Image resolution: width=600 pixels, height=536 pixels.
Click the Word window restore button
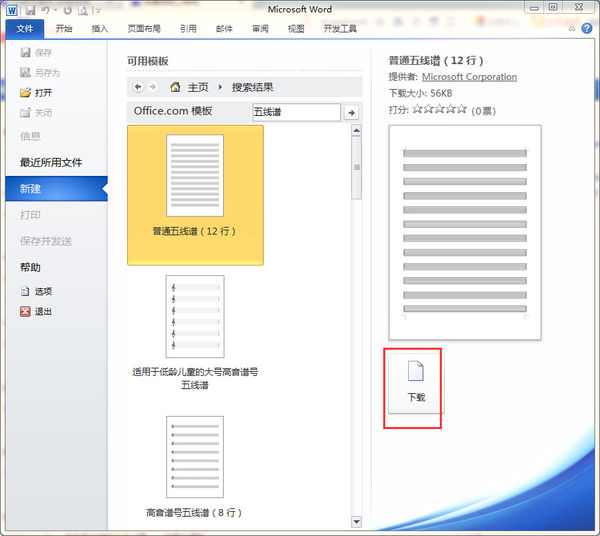(553, 7)
